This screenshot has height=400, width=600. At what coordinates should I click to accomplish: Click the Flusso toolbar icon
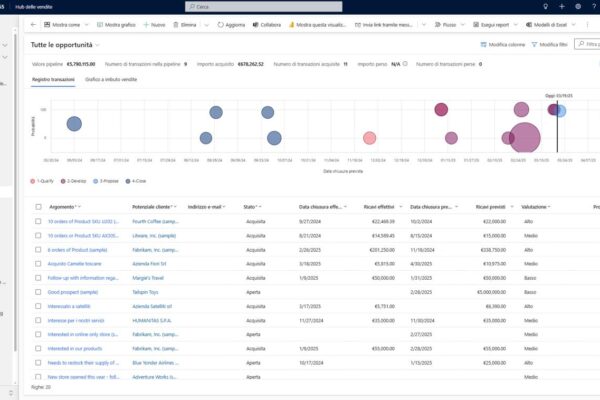click(438, 24)
